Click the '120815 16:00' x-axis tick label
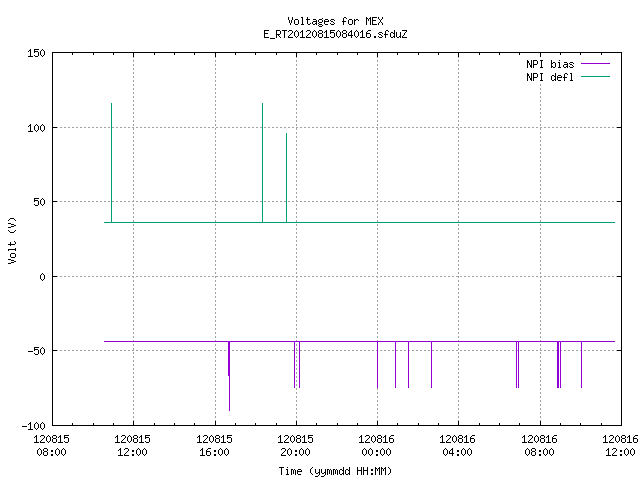Viewport: 640px width, 480px height. 214,446
